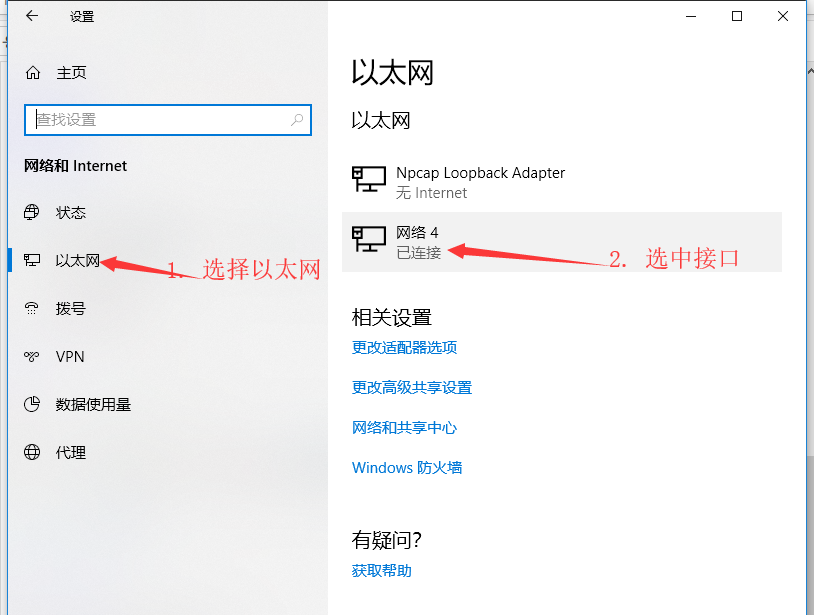Click the back arrow in title bar
This screenshot has height=615, width=814.
(32, 16)
